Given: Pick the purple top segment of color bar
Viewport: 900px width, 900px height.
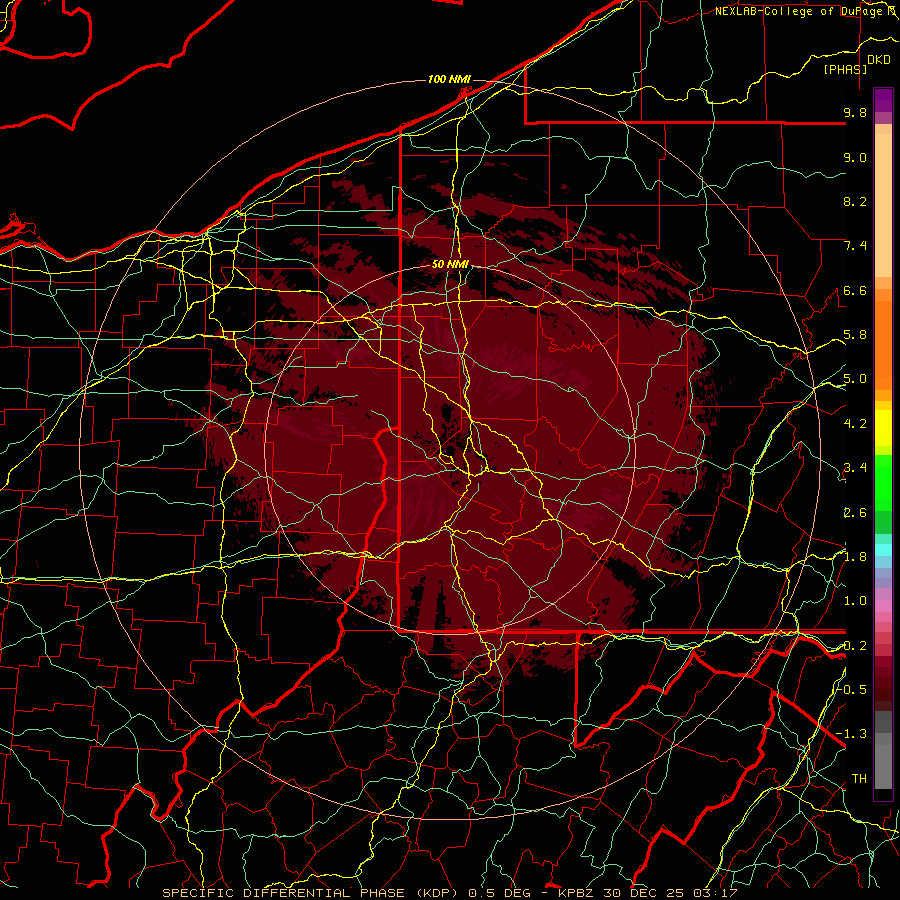Looking at the screenshot, I should 883,100.
